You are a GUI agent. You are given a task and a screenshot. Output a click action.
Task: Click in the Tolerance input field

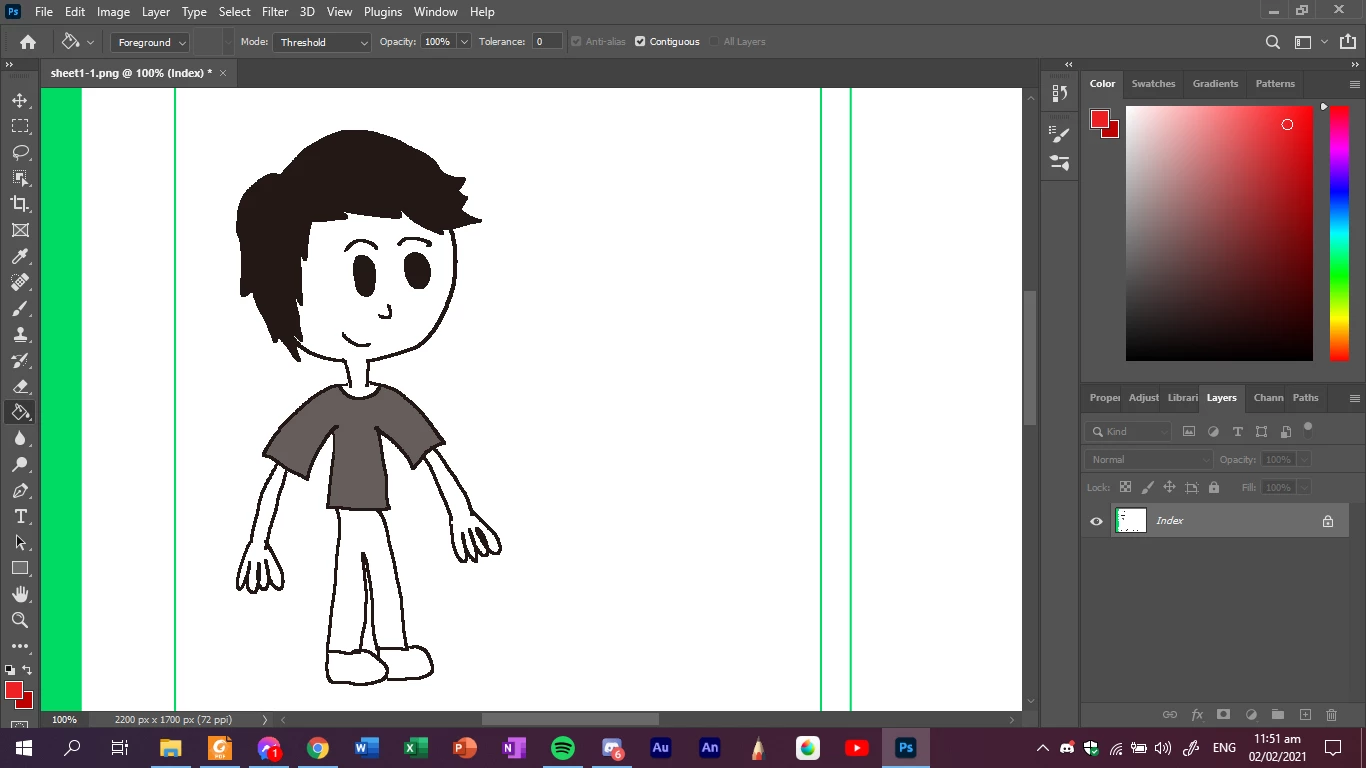click(x=546, y=42)
